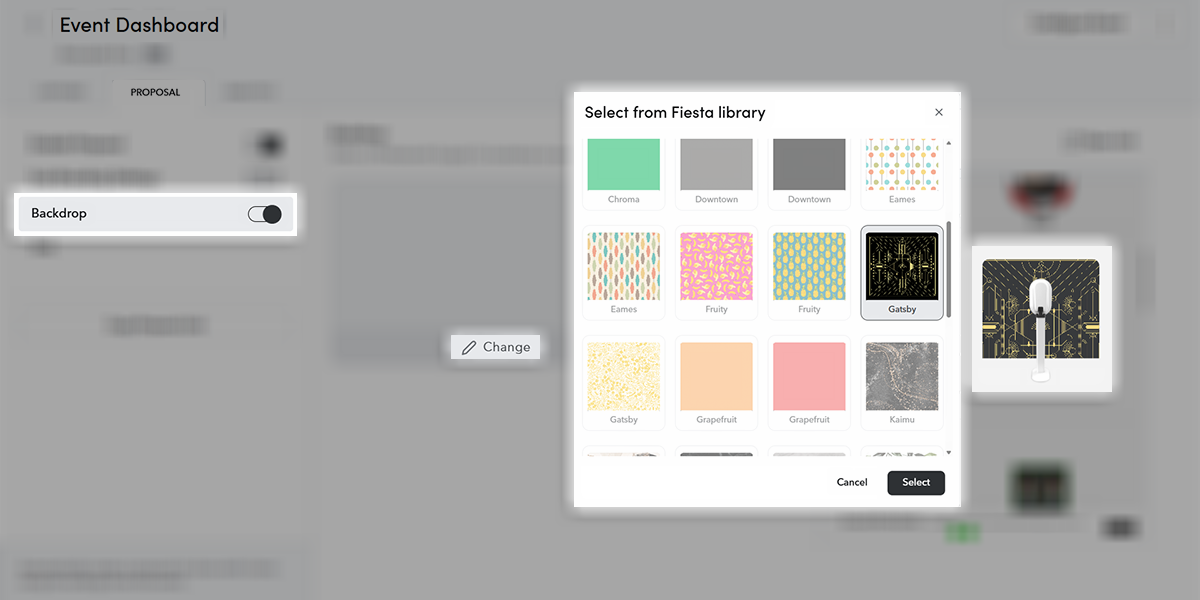The height and width of the screenshot is (600, 1200).
Task: Choose the peach Grapefruit backdrop
Action: [x=716, y=382]
